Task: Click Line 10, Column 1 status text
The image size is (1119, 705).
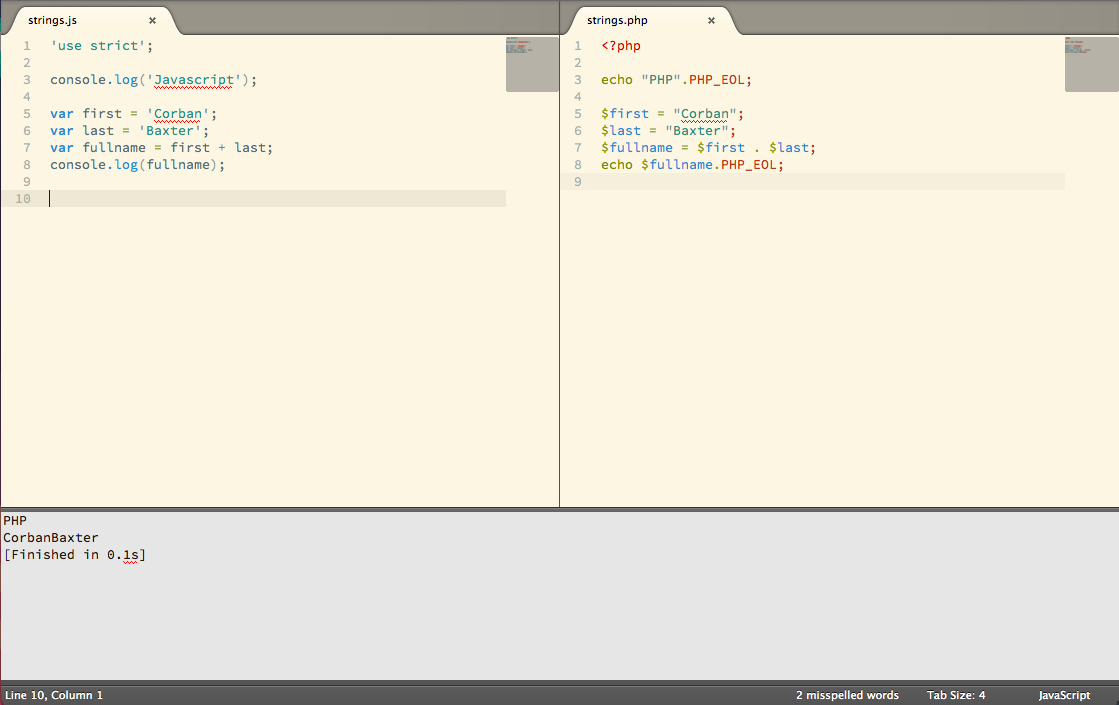Action: pos(54,695)
